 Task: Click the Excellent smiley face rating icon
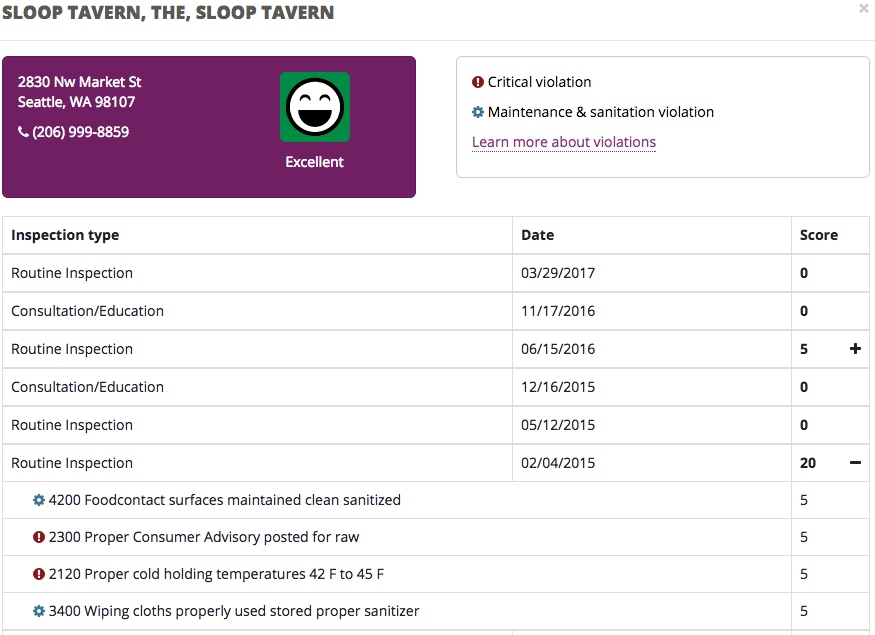314,106
